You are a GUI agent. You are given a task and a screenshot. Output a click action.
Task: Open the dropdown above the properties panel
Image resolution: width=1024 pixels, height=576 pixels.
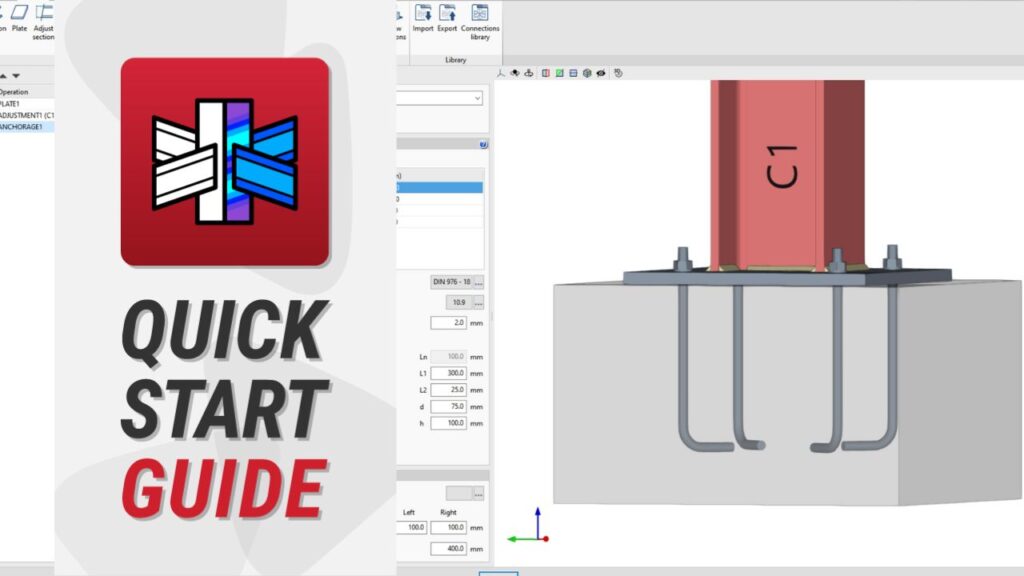441,98
